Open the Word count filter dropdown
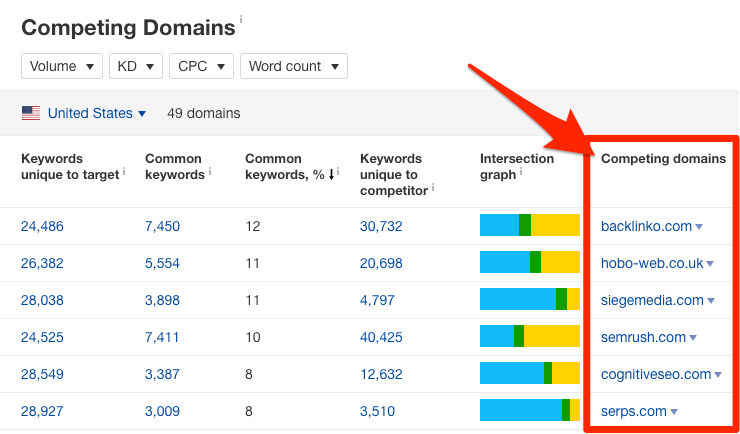Image resolution: width=740 pixels, height=434 pixels. pyautogui.click(x=293, y=67)
